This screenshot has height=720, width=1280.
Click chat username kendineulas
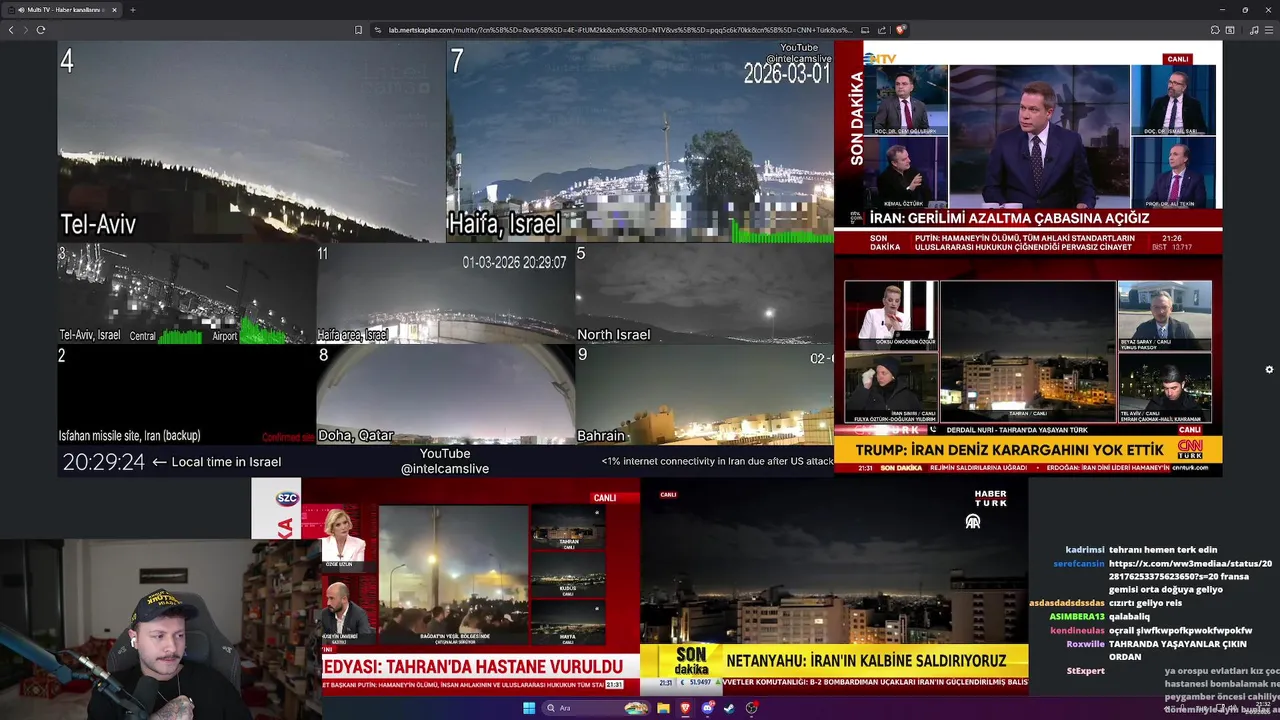click(1077, 631)
